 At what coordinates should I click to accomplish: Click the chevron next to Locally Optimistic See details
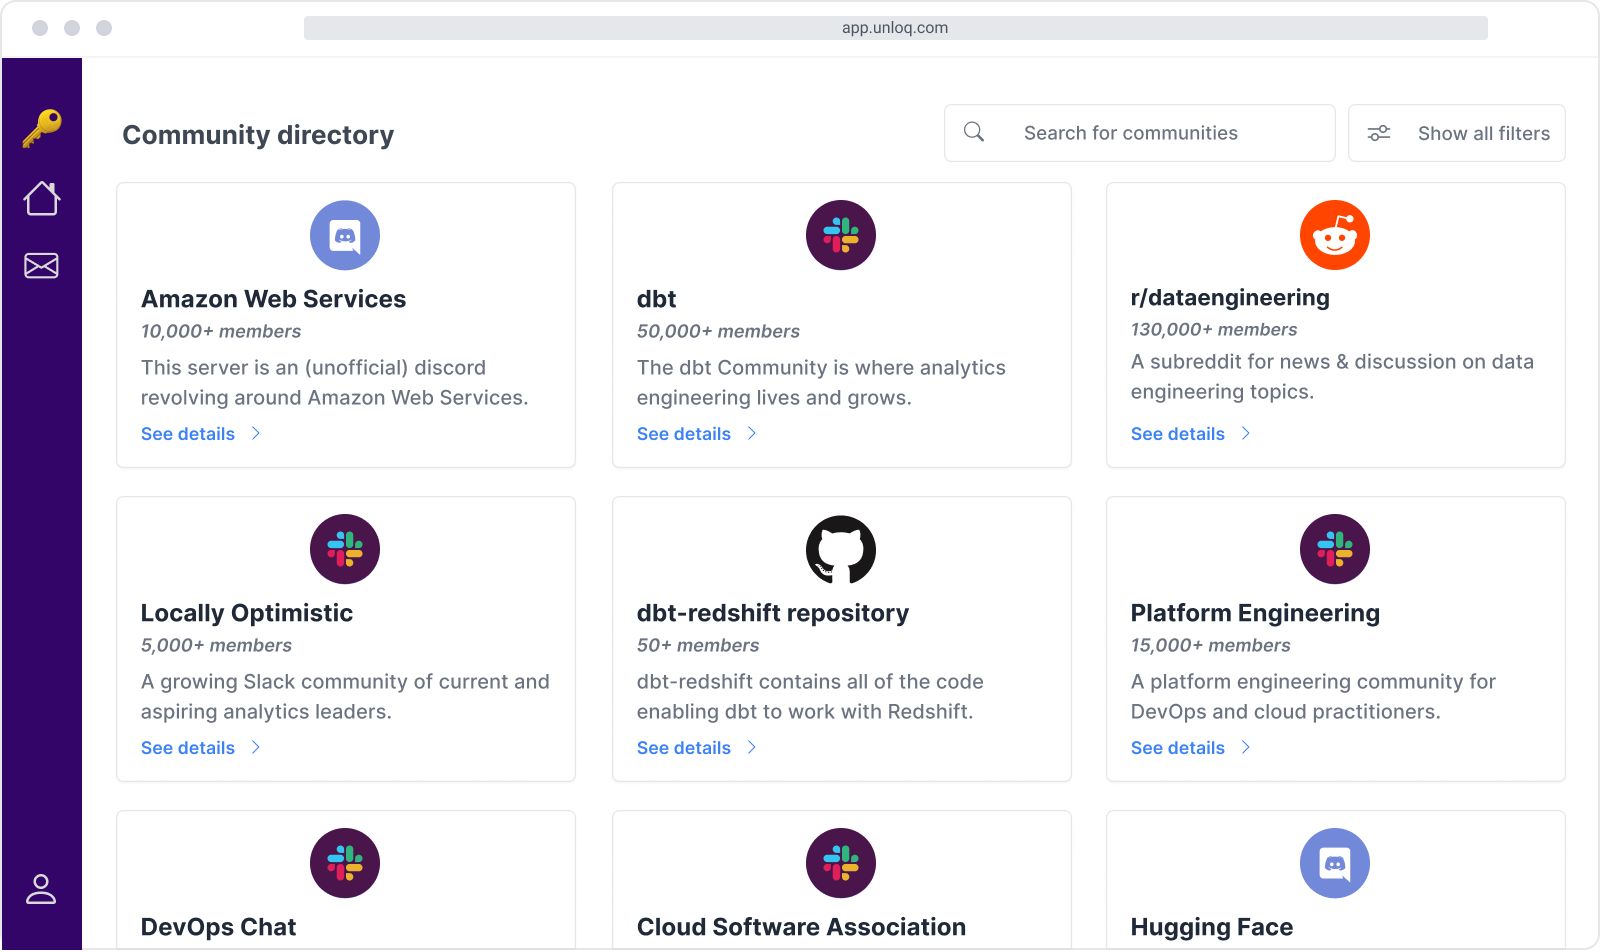256,747
